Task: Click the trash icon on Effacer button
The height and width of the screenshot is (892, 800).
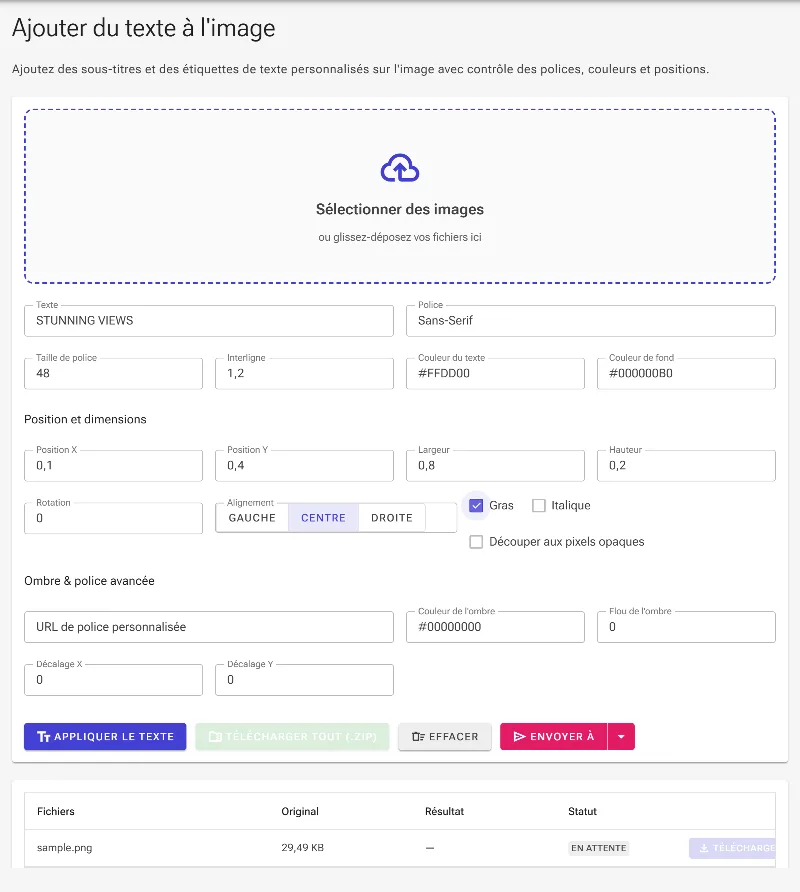Action: [418, 737]
